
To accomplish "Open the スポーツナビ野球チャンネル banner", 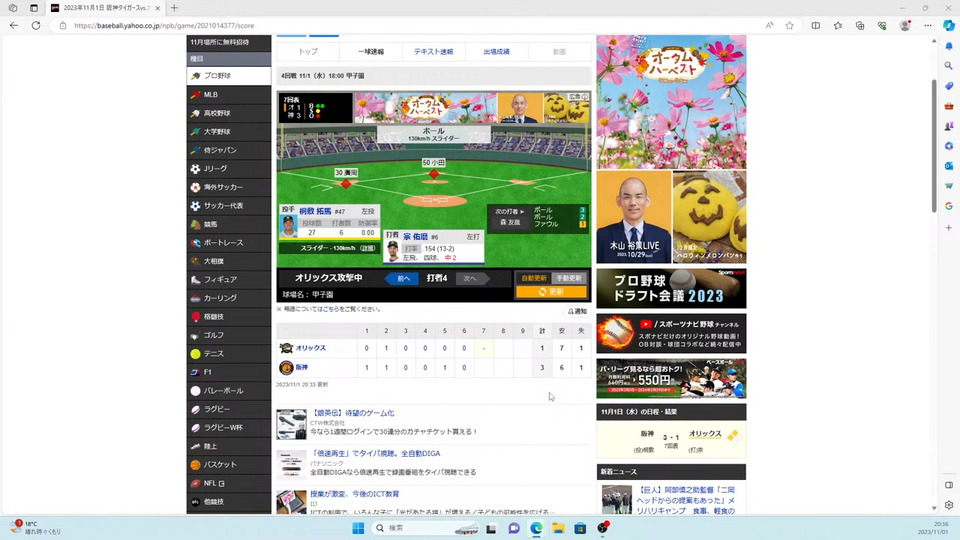I will tap(671, 333).
